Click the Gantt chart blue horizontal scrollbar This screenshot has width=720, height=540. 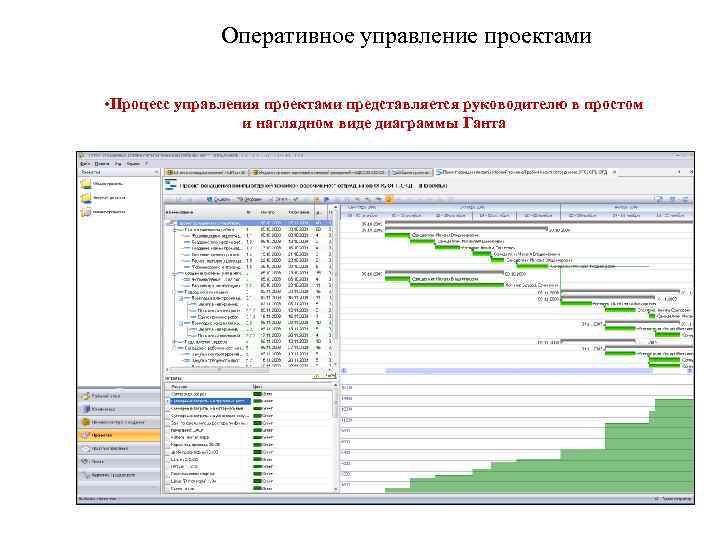coord(519,371)
